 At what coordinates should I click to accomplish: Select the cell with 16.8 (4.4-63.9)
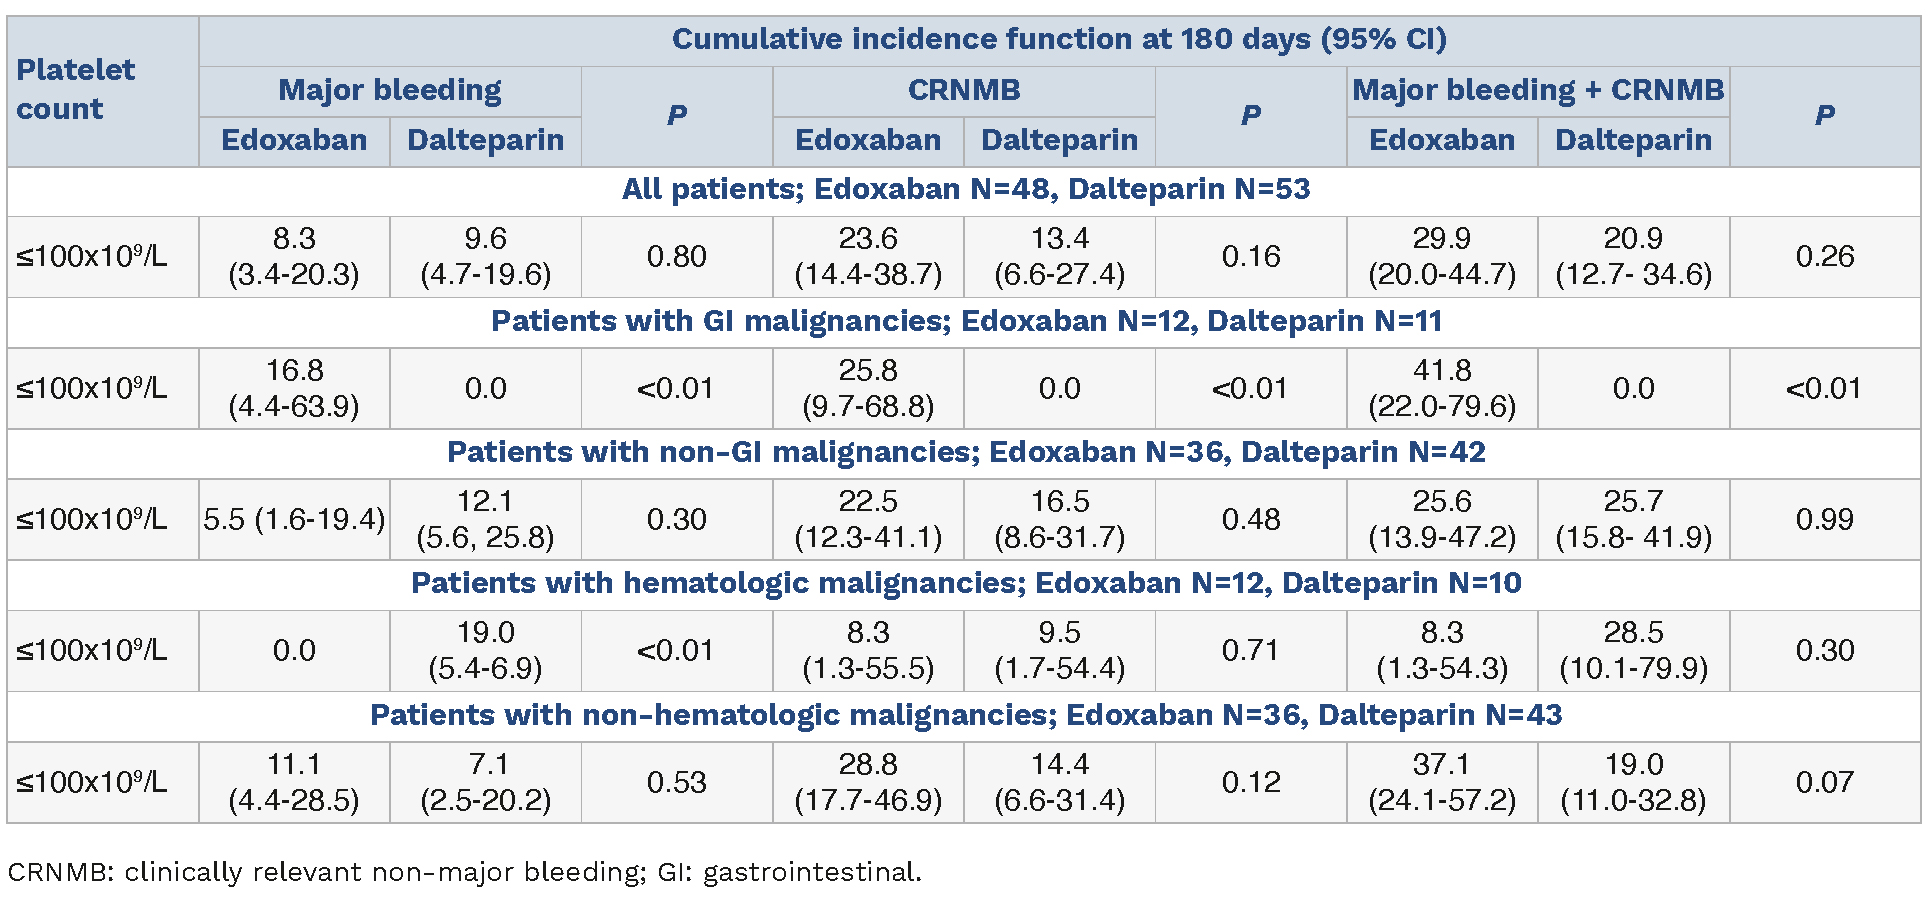(294, 389)
